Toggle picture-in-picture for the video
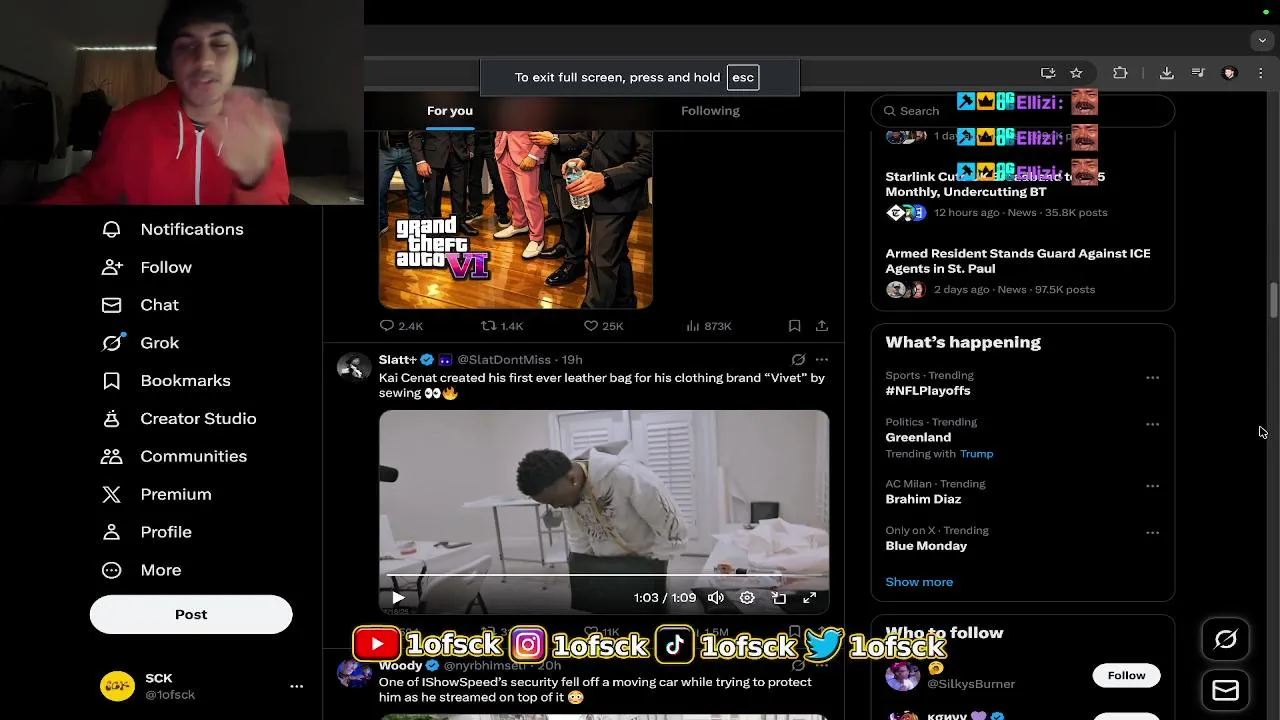1280x720 pixels. pyautogui.click(x=779, y=598)
